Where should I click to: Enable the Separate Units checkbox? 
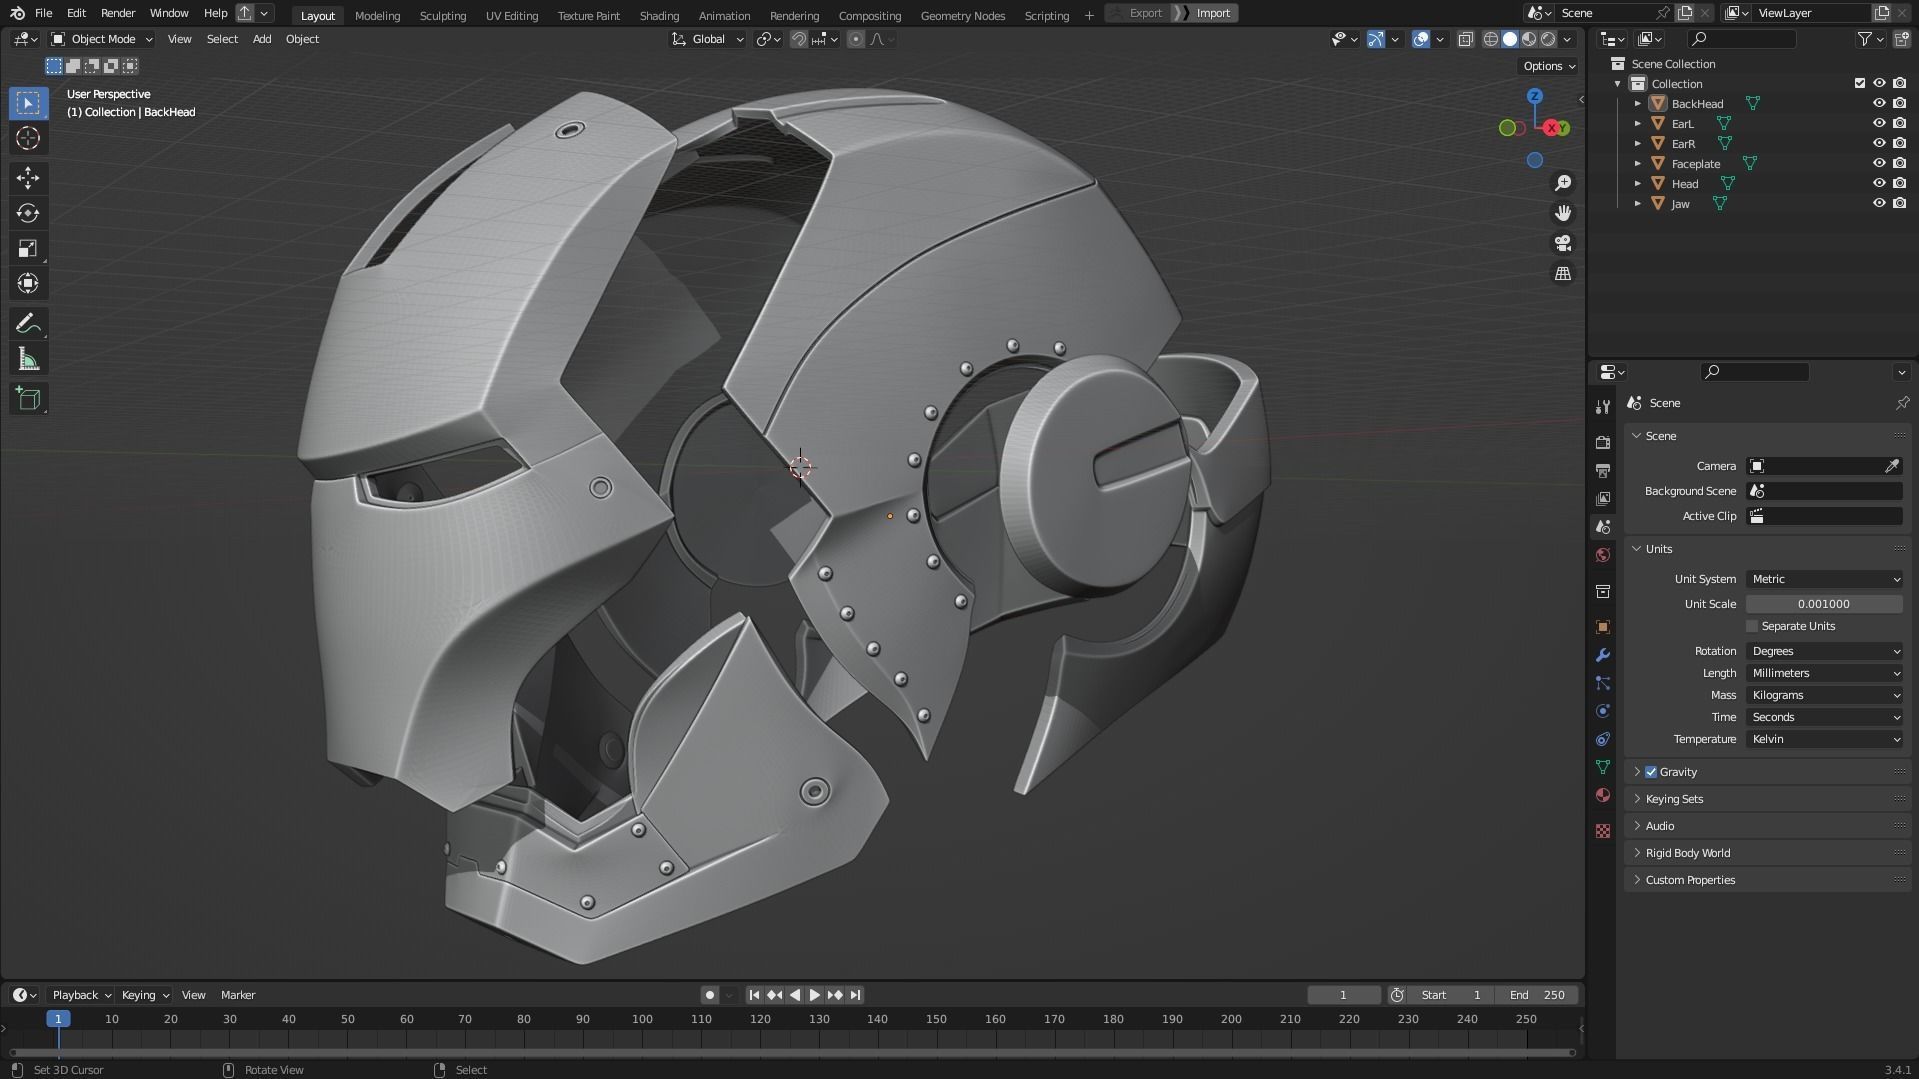1752,626
